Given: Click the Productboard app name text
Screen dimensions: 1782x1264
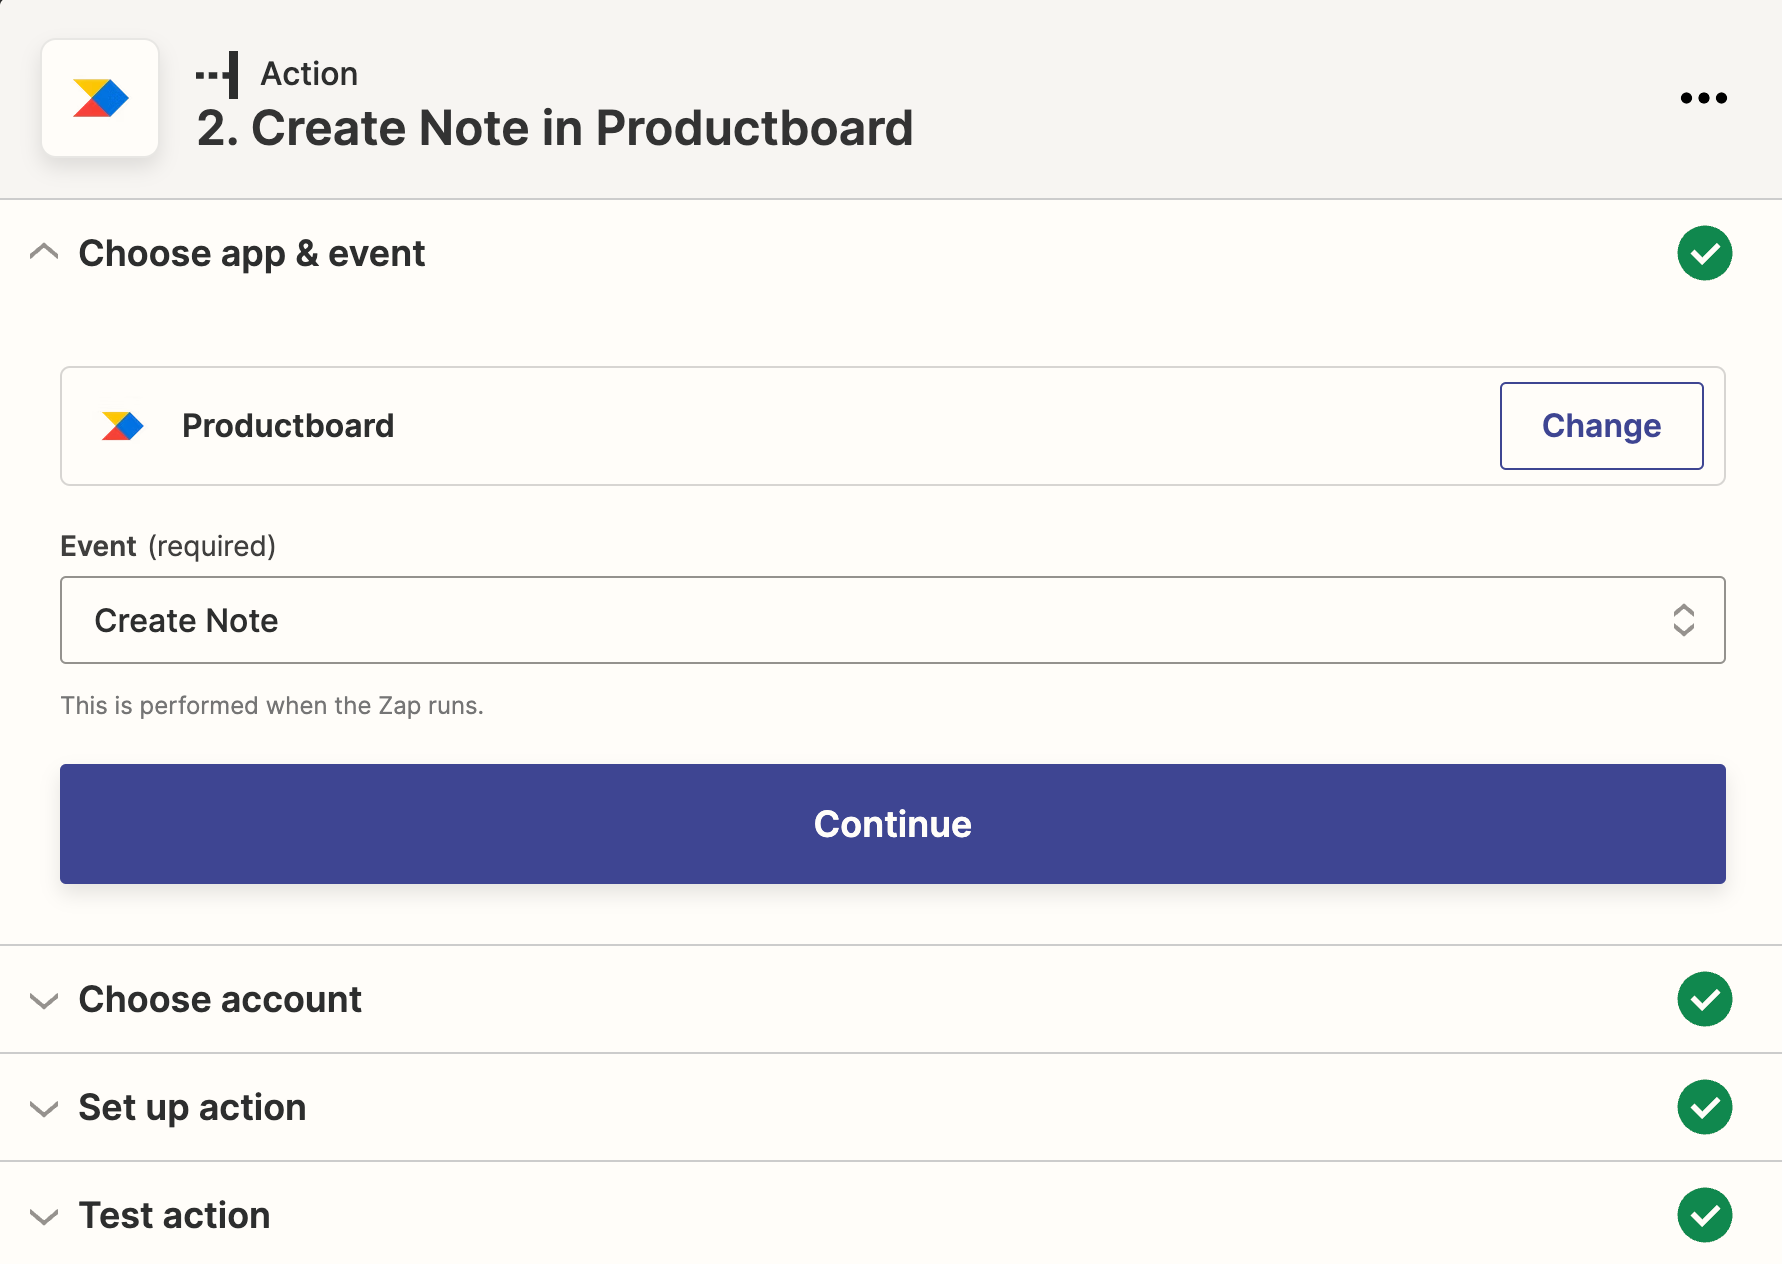Looking at the screenshot, I should pyautogui.click(x=288, y=426).
